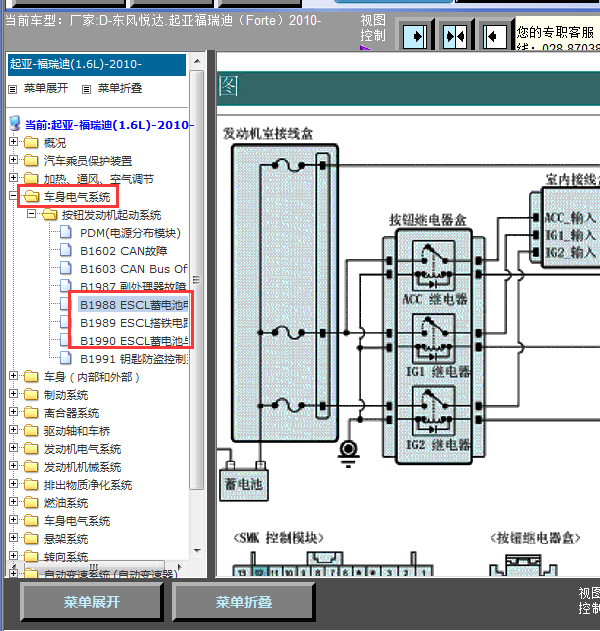This screenshot has height=631, width=600.
Task: Click the 汽车乘员保护装置 folder icon
Action: point(31,161)
